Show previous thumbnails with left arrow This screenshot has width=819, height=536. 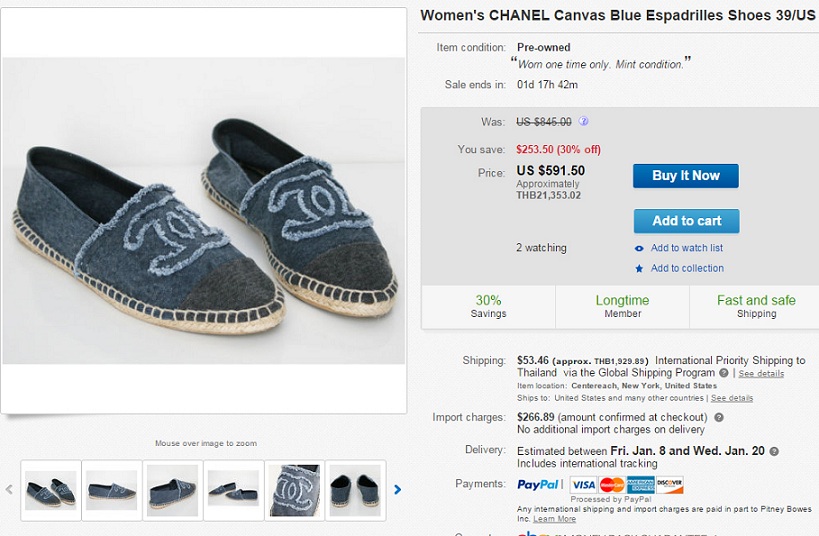coord(10,490)
